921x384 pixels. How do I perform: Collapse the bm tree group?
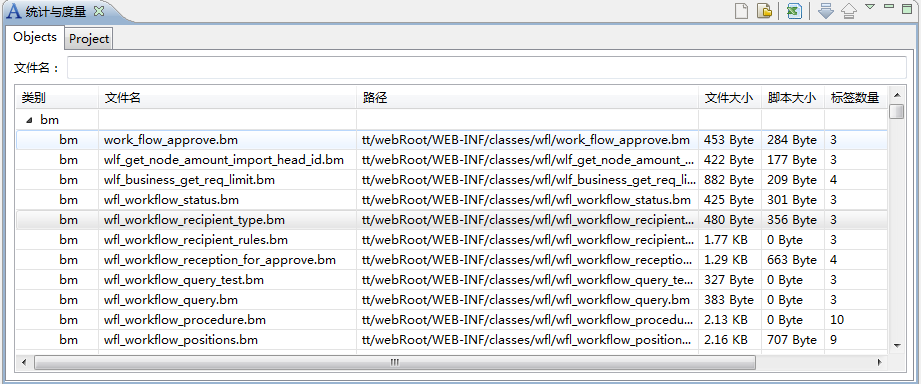click(29, 120)
